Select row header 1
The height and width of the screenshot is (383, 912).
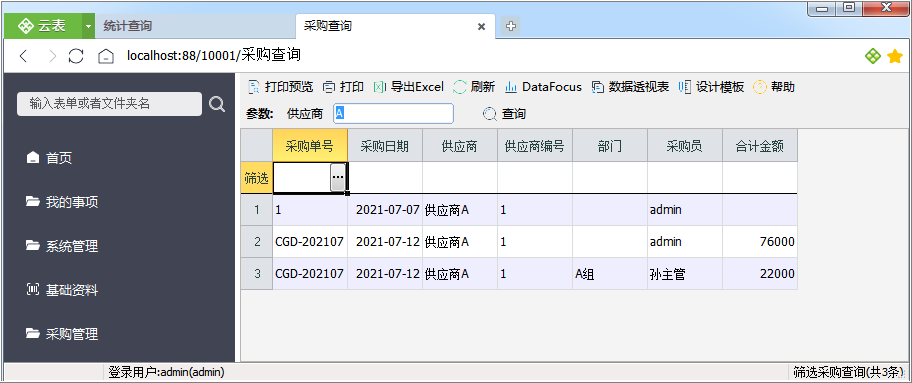pos(257,210)
